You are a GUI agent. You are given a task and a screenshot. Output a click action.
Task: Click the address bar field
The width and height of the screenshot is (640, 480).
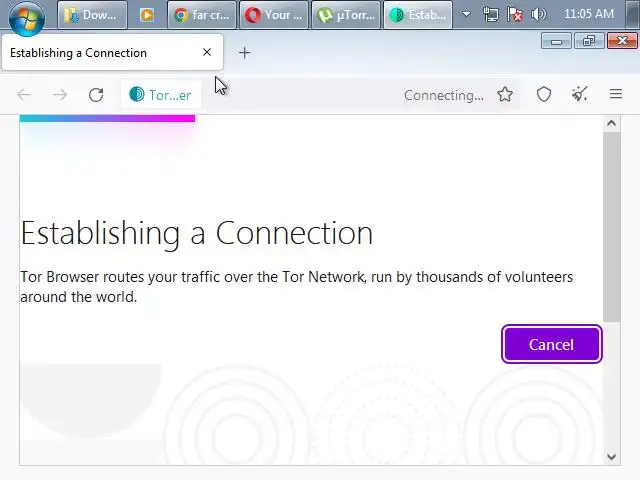coord(320,95)
